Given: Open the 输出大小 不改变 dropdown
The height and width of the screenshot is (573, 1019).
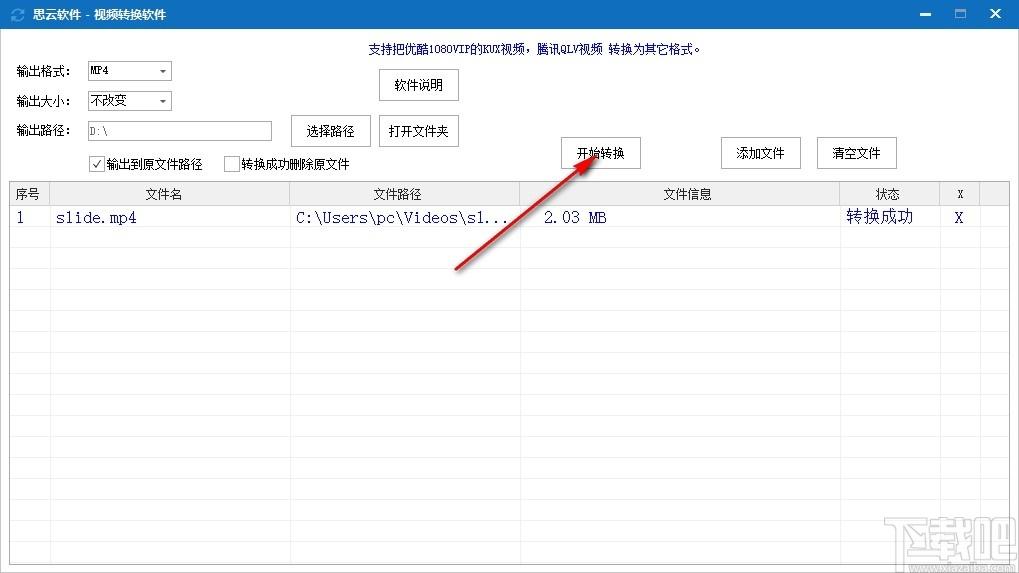Looking at the screenshot, I should pyautogui.click(x=129, y=101).
